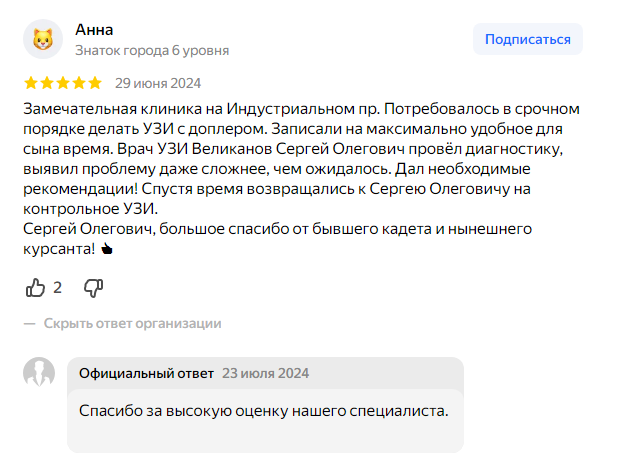This screenshot has height=456, width=639.
Task: Open the reviewer name Анна
Action: [x=94, y=29]
